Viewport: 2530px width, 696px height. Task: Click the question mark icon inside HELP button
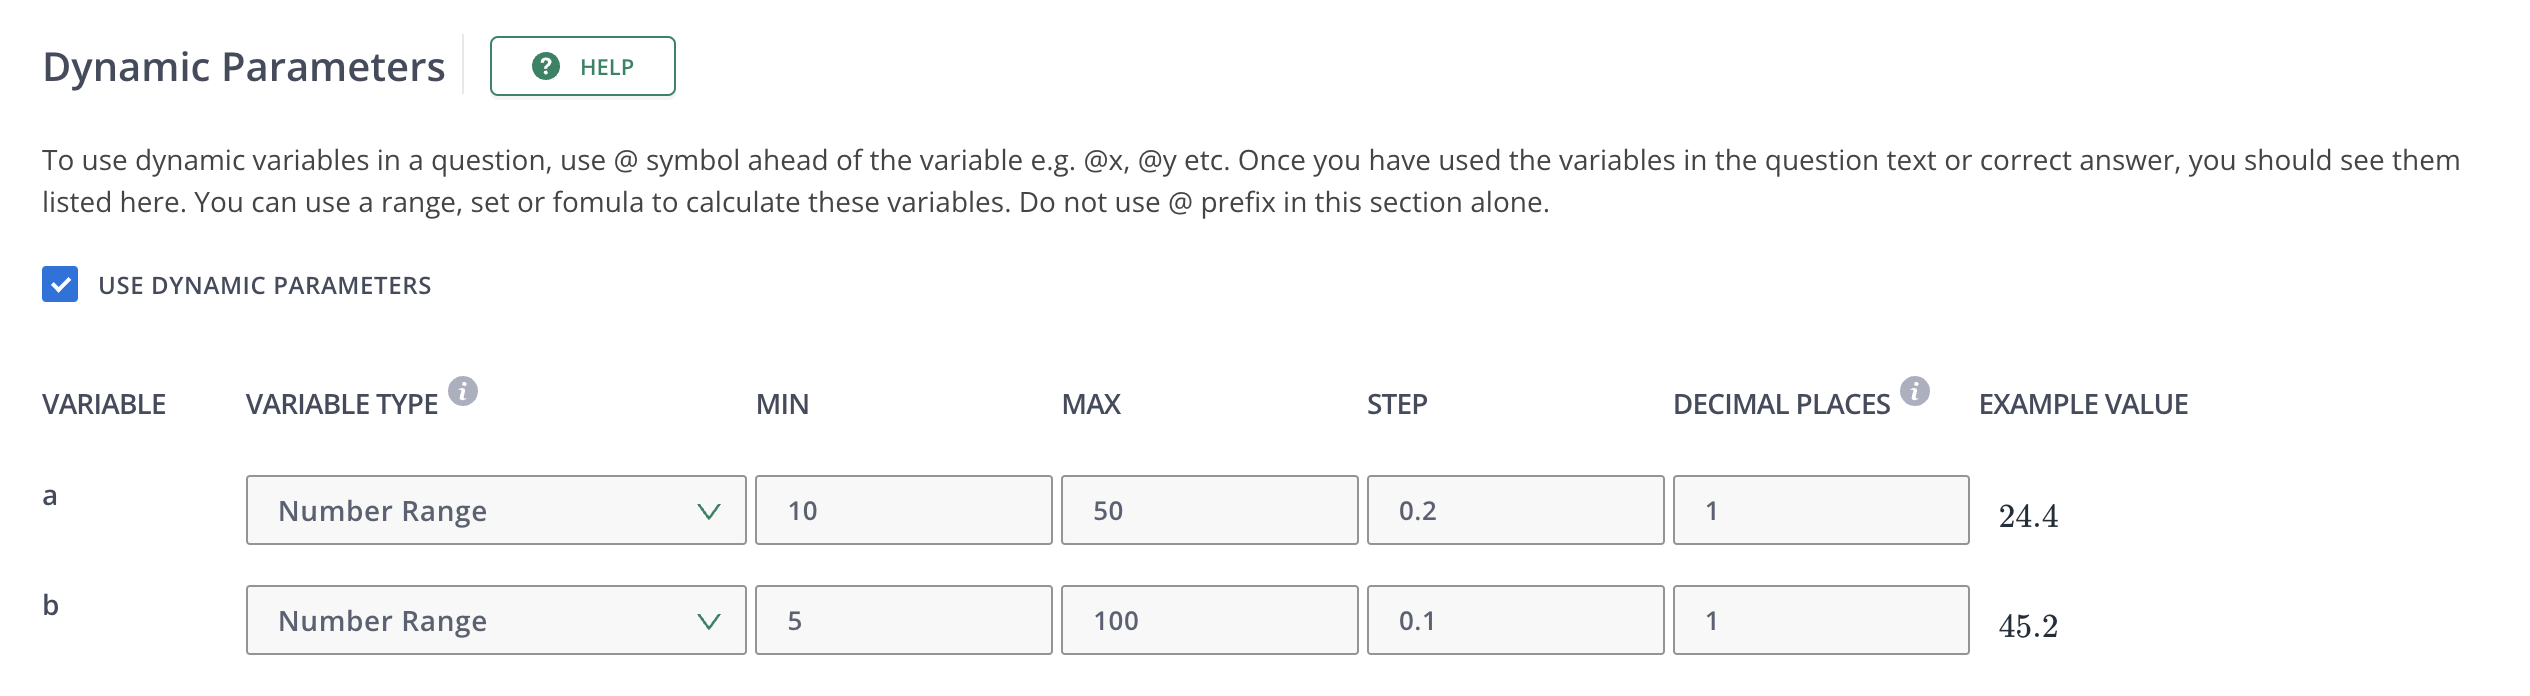pyautogui.click(x=544, y=66)
